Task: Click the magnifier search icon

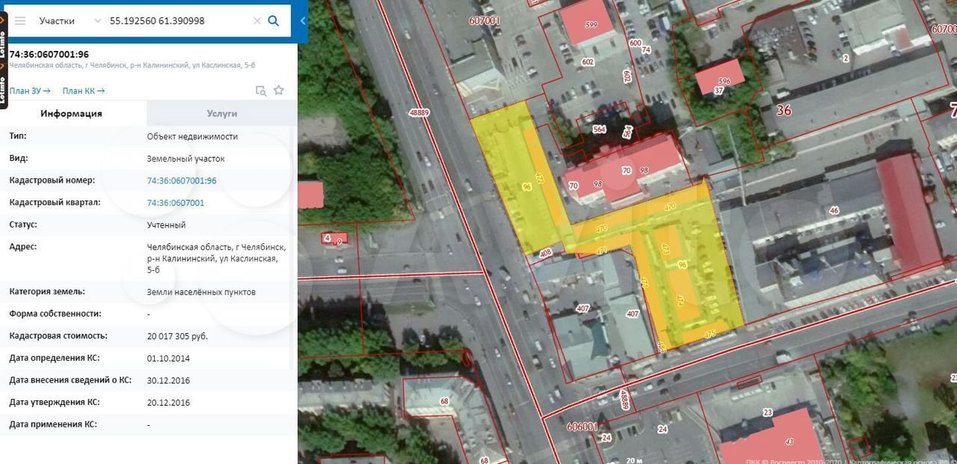Action: [277, 20]
